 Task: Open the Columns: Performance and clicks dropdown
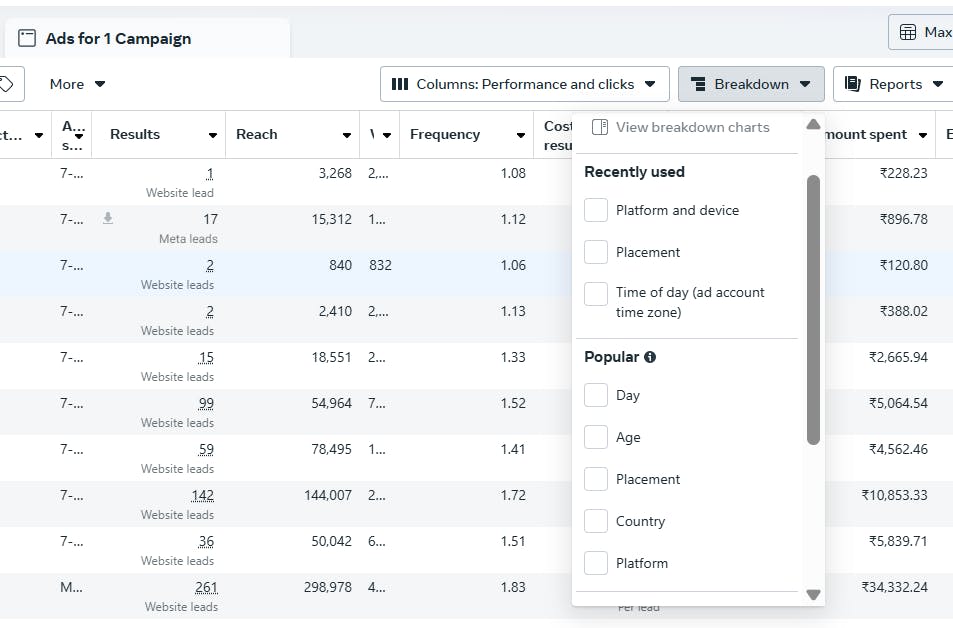click(524, 84)
